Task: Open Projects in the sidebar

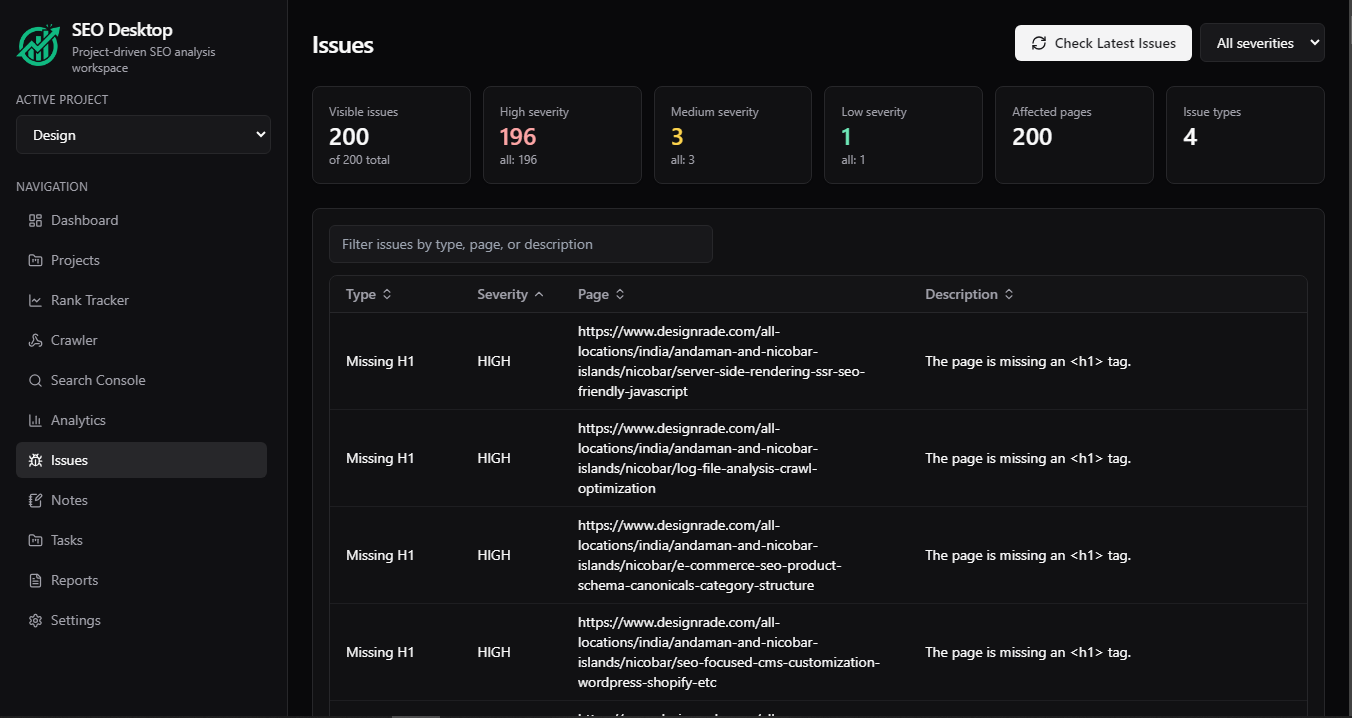Action: [141, 260]
